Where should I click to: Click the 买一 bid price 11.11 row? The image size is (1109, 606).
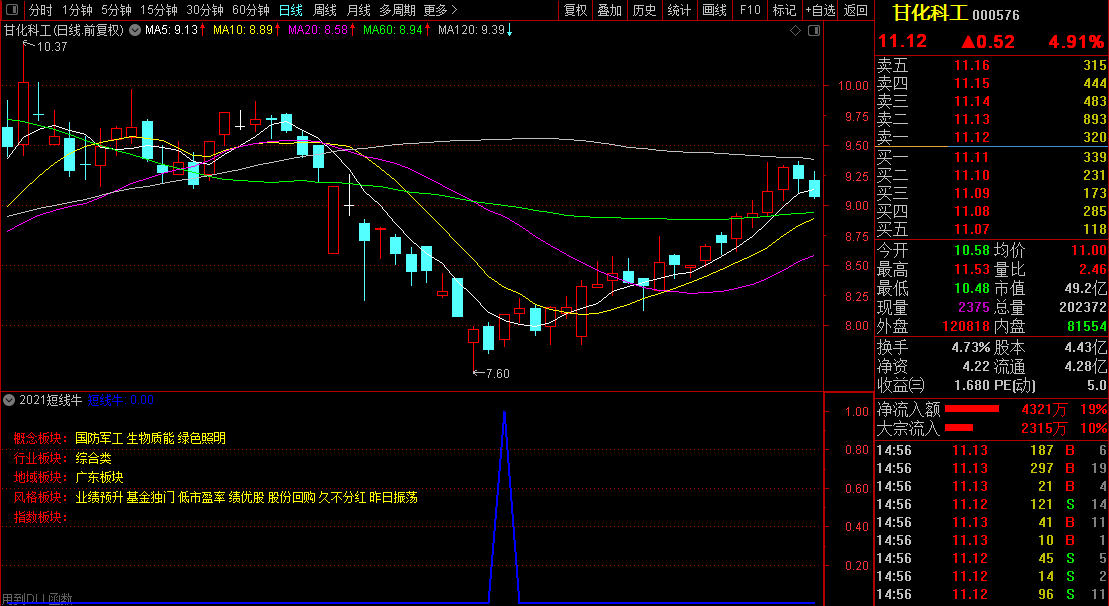tap(992, 157)
